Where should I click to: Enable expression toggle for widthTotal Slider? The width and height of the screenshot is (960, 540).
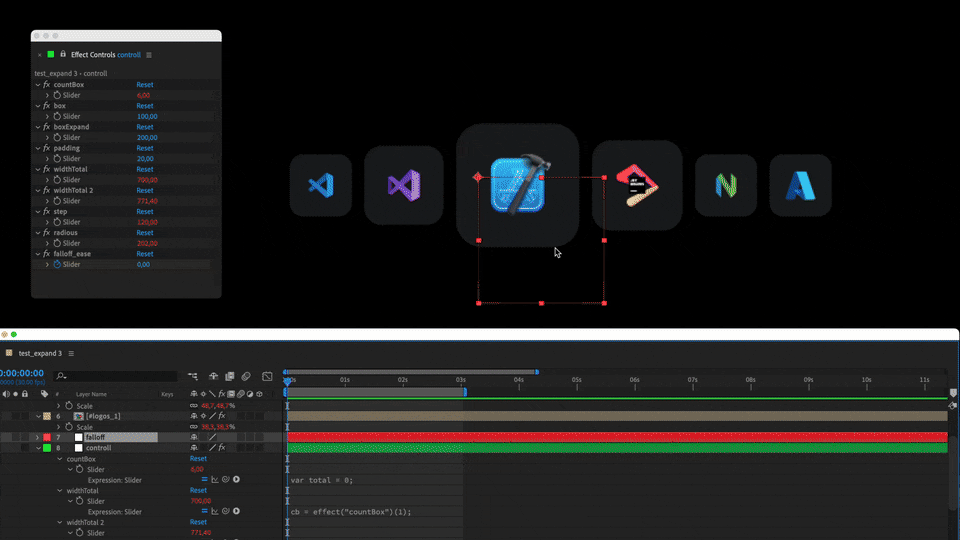pos(204,511)
